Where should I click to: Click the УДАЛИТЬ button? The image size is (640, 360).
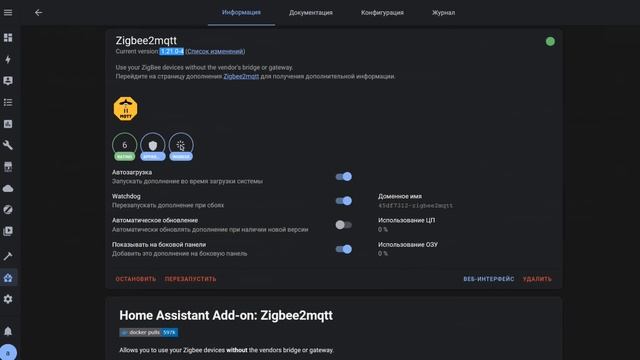point(537,279)
